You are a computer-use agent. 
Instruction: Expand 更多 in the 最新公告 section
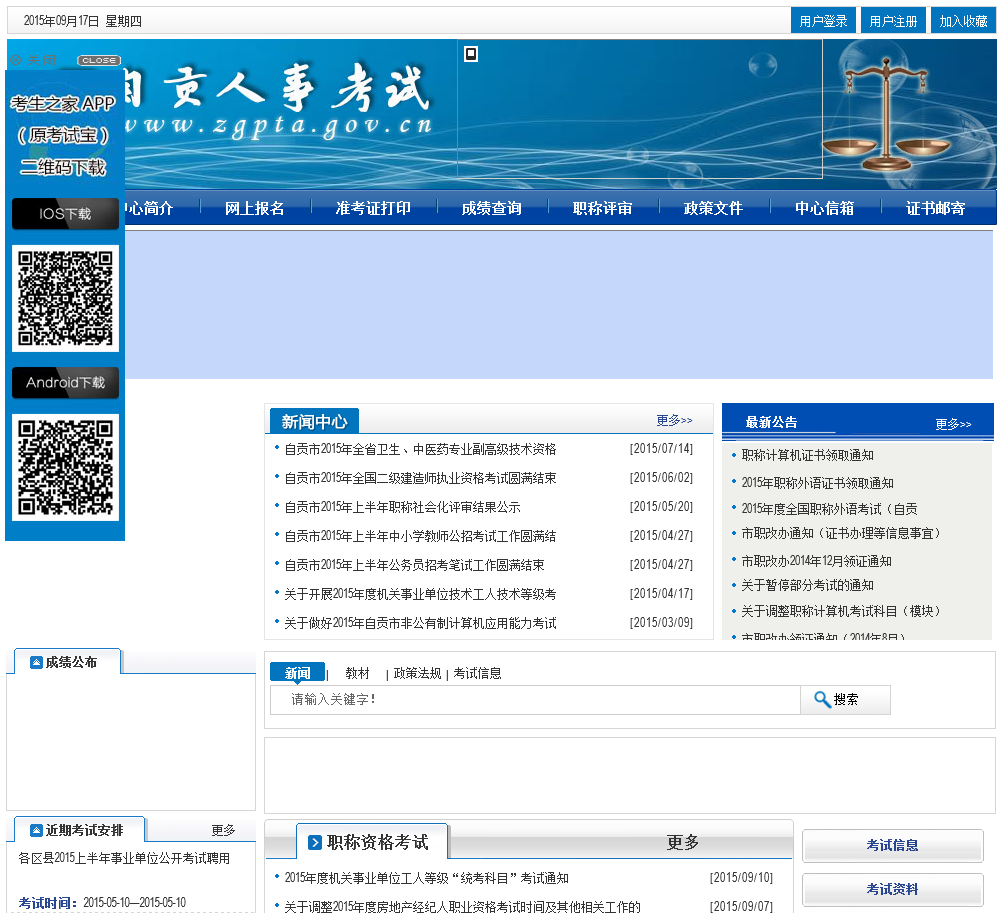[953, 424]
